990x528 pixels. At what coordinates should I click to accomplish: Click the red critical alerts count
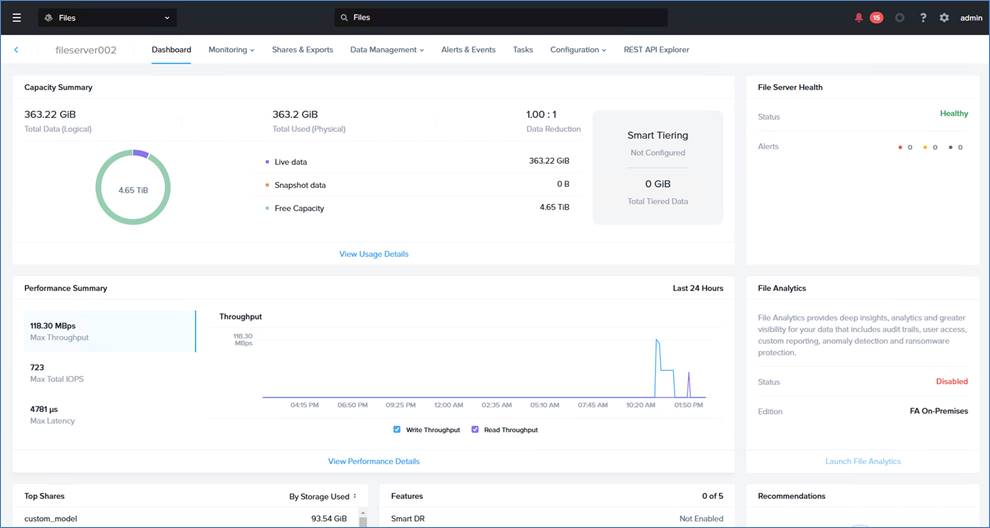click(905, 147)
